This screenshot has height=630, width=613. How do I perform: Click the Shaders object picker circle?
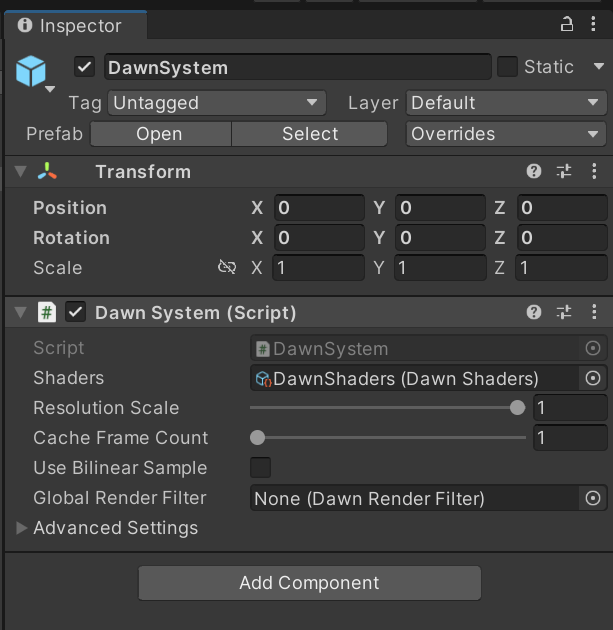[593, 378]
